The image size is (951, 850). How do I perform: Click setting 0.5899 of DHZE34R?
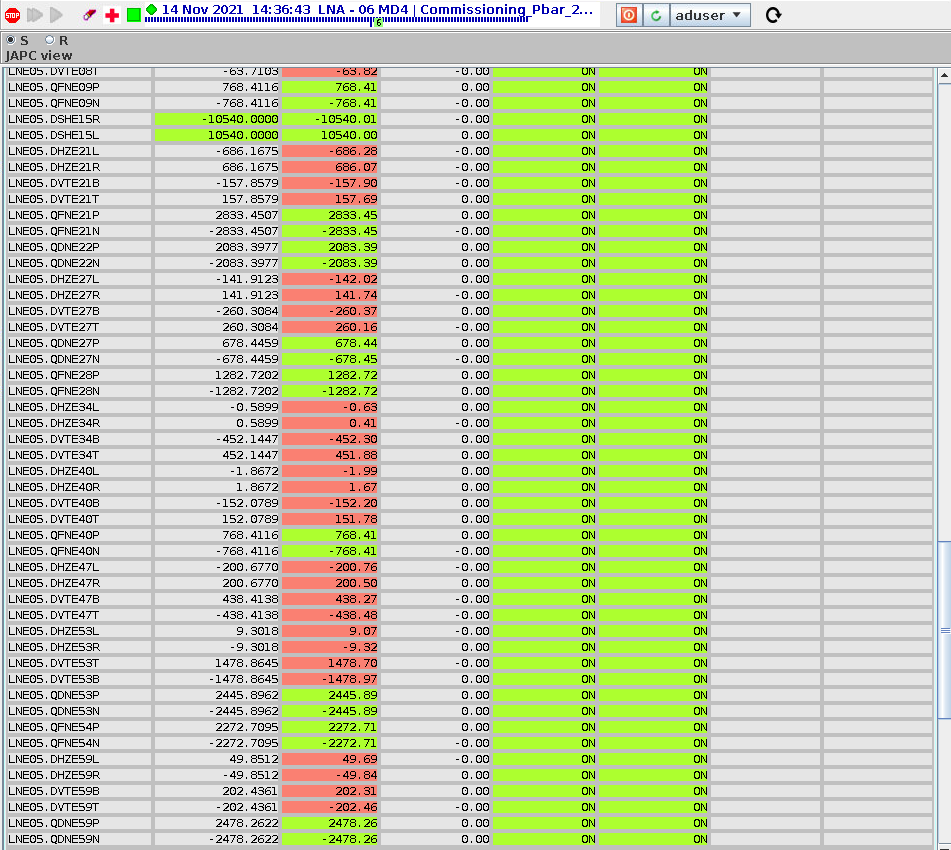217,423
